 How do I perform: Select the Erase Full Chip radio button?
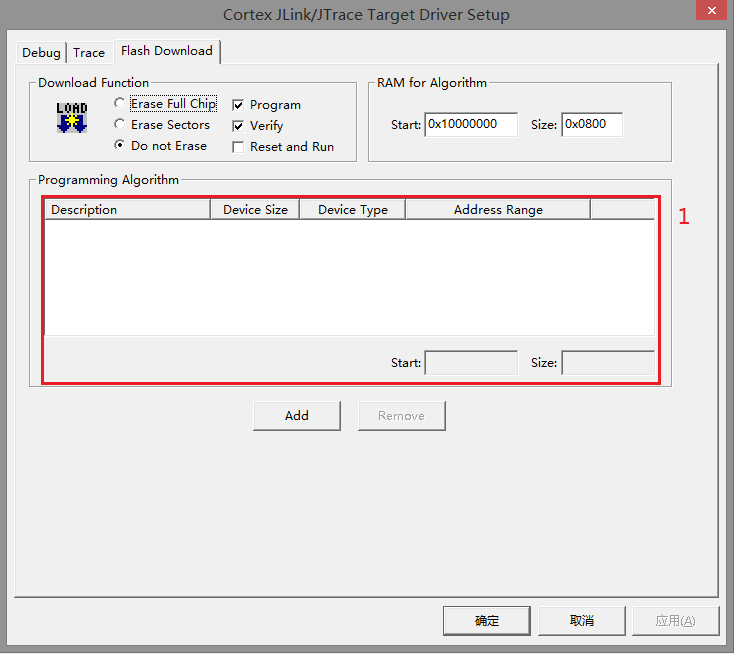(x=119, y=103)
